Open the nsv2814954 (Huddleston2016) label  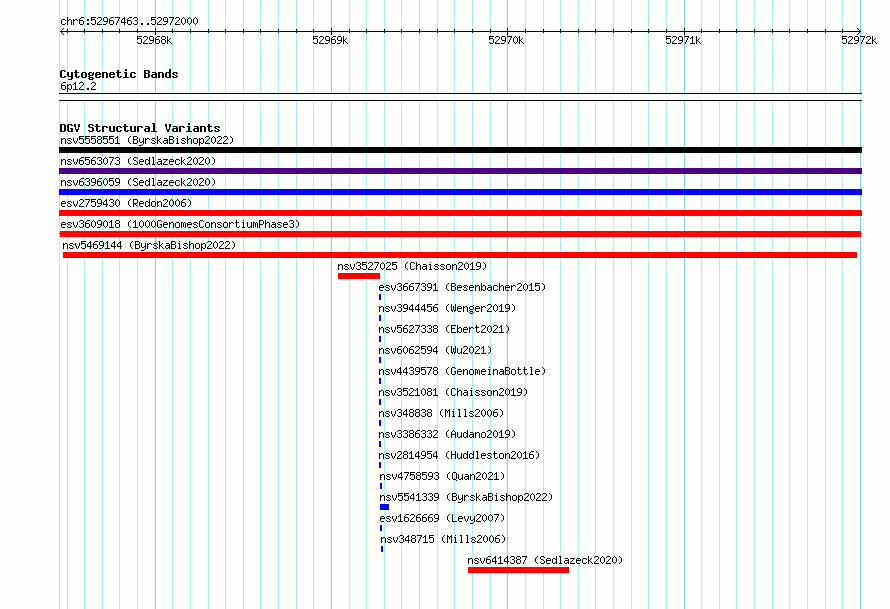point(459,455)
